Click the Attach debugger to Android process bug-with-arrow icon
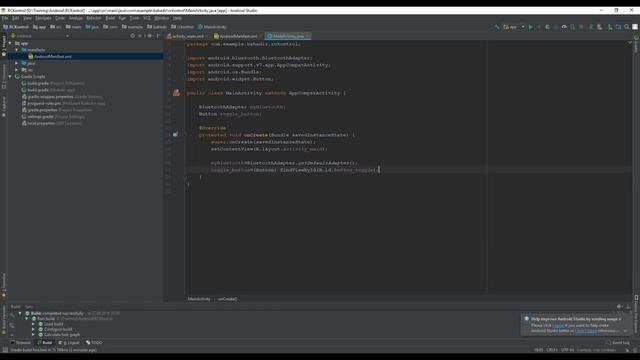640x360 pixels. 573,27
